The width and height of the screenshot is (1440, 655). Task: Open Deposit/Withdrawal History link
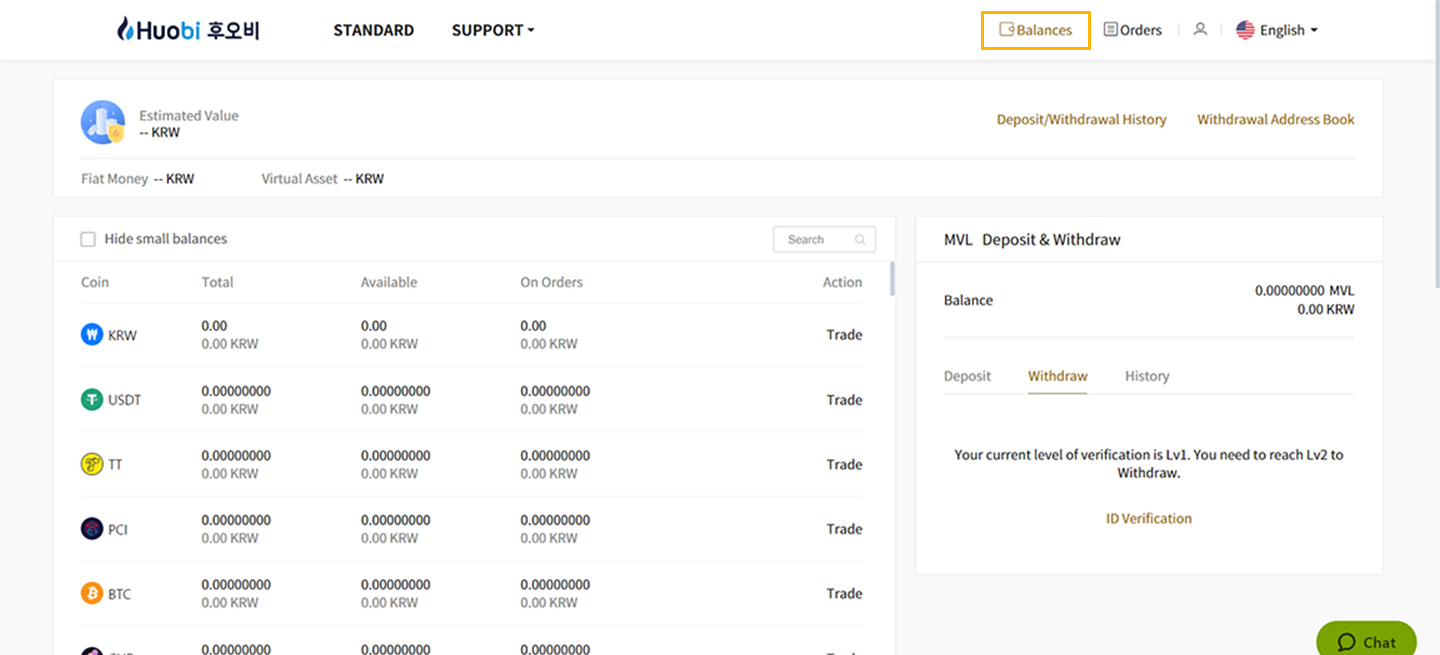[x=1081, y=119]
